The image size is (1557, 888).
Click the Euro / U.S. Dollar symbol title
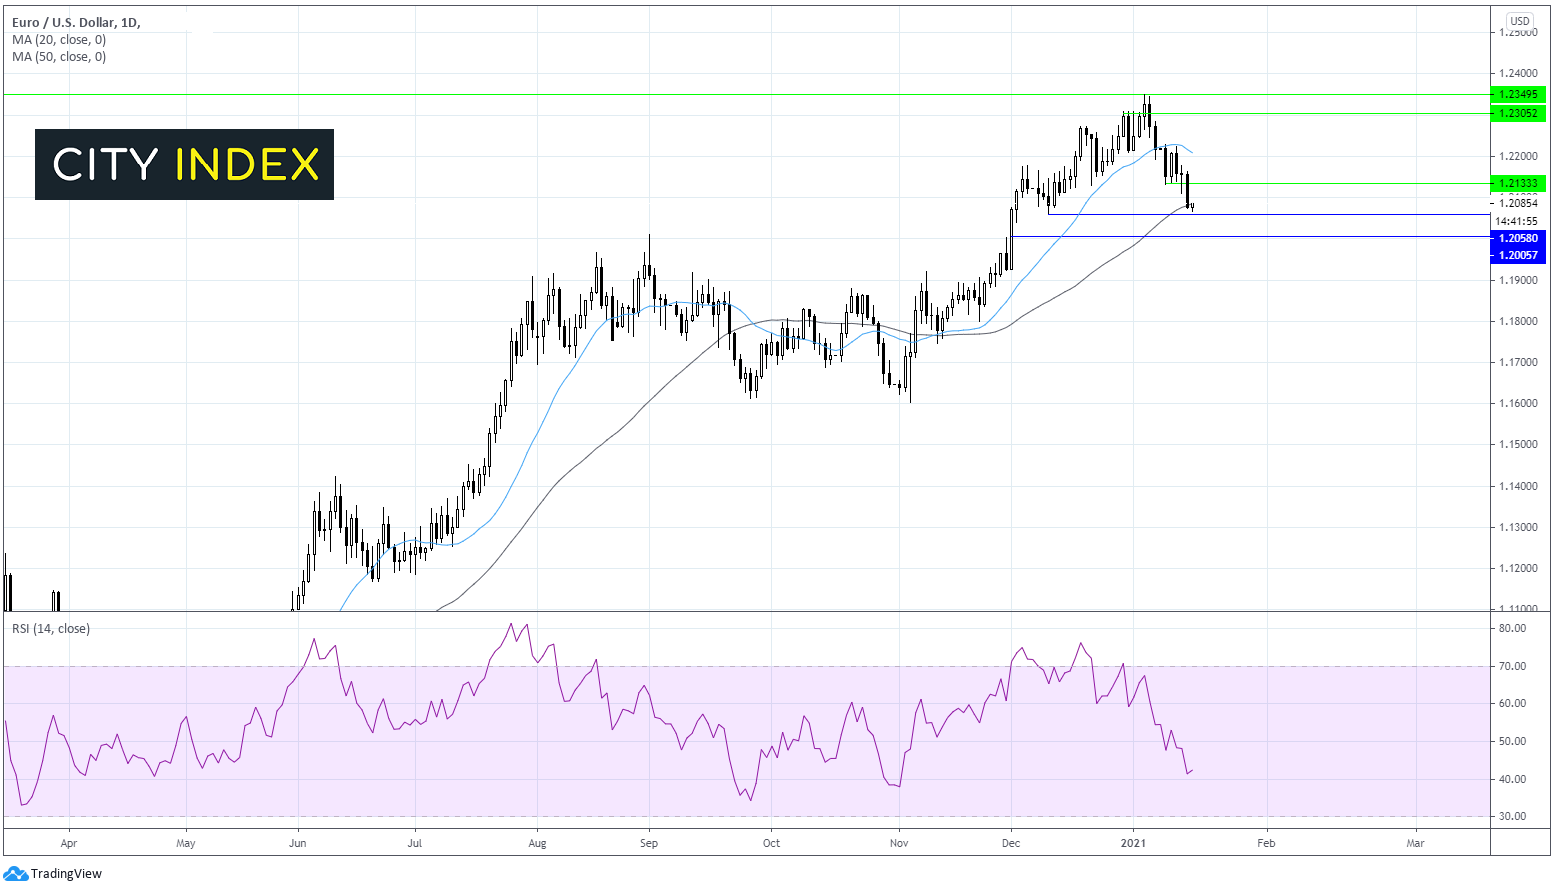[76, 22]
